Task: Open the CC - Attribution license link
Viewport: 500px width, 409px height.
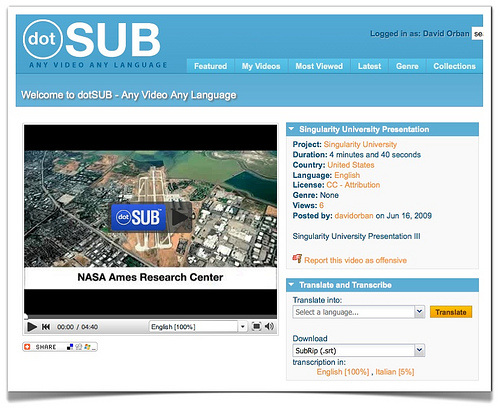Action: [353, 185]
